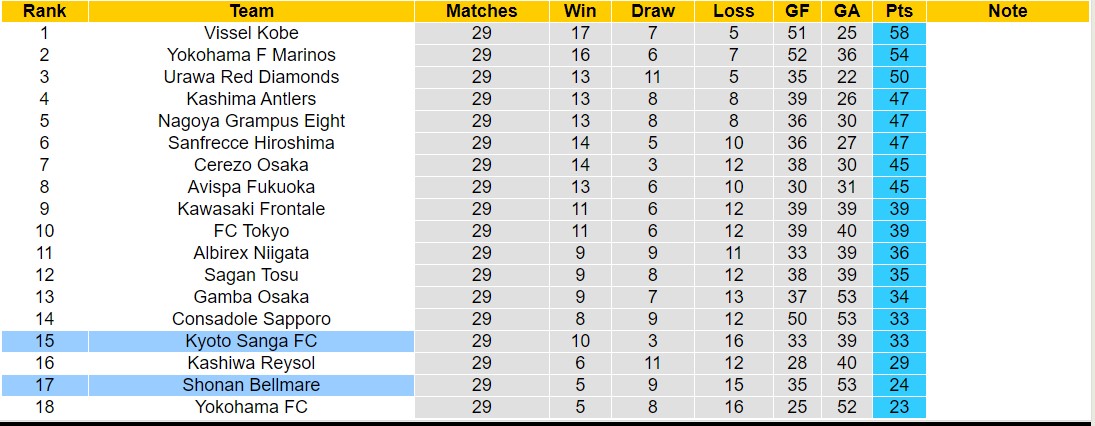
Task: Click Vissel Kobe's 58 points cell
Action: pyautogui.click(x=898, y=33)
